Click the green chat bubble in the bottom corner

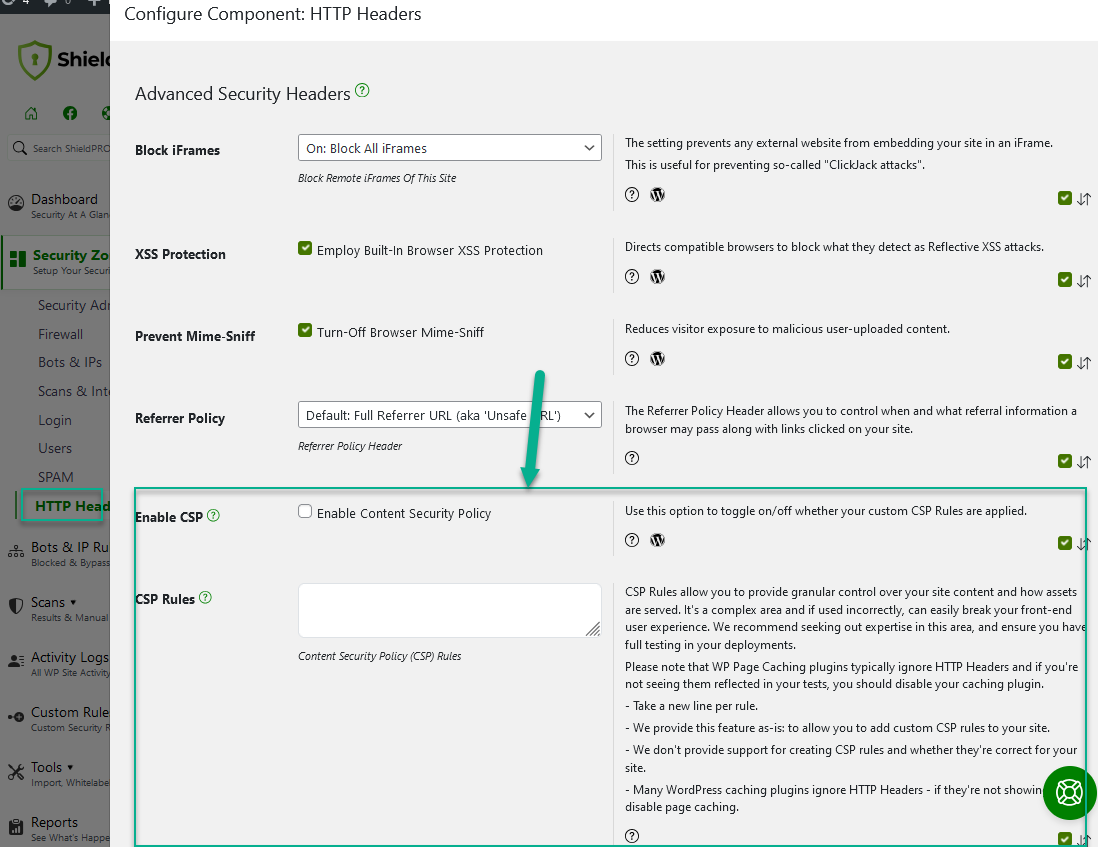[1069, 793]
